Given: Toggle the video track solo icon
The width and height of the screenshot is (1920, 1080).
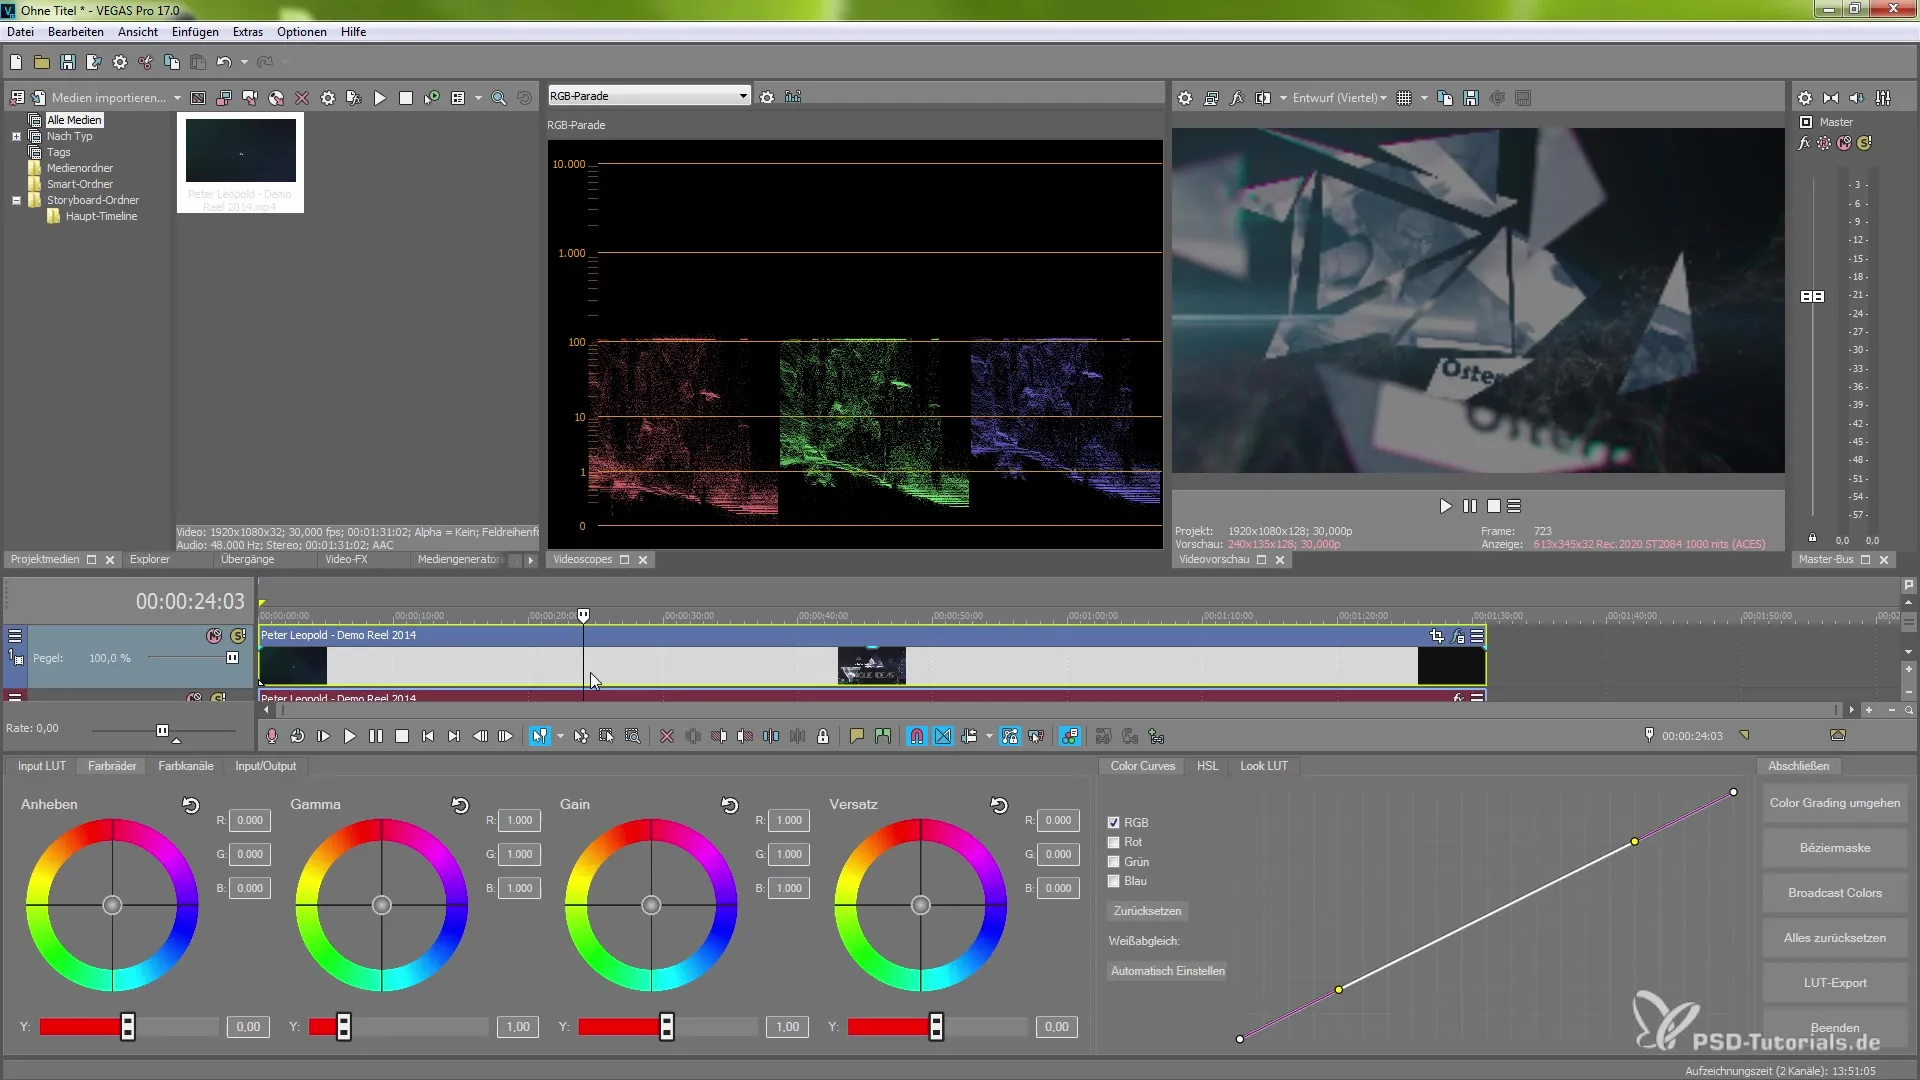Looking at the screenshot, I should 238,636.
